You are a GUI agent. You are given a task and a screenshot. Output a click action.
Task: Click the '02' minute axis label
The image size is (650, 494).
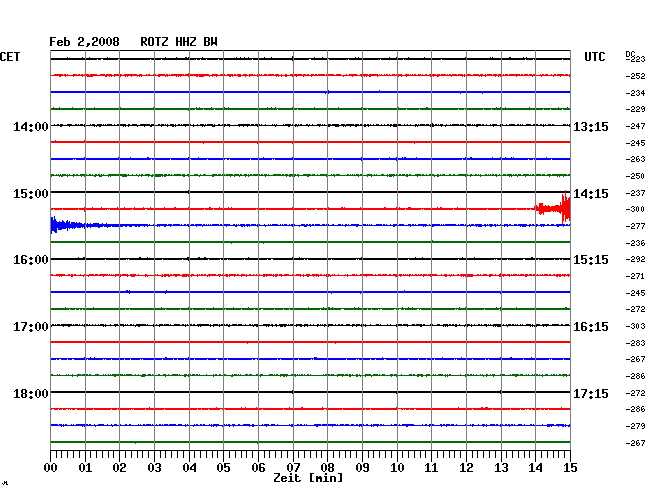119,468
